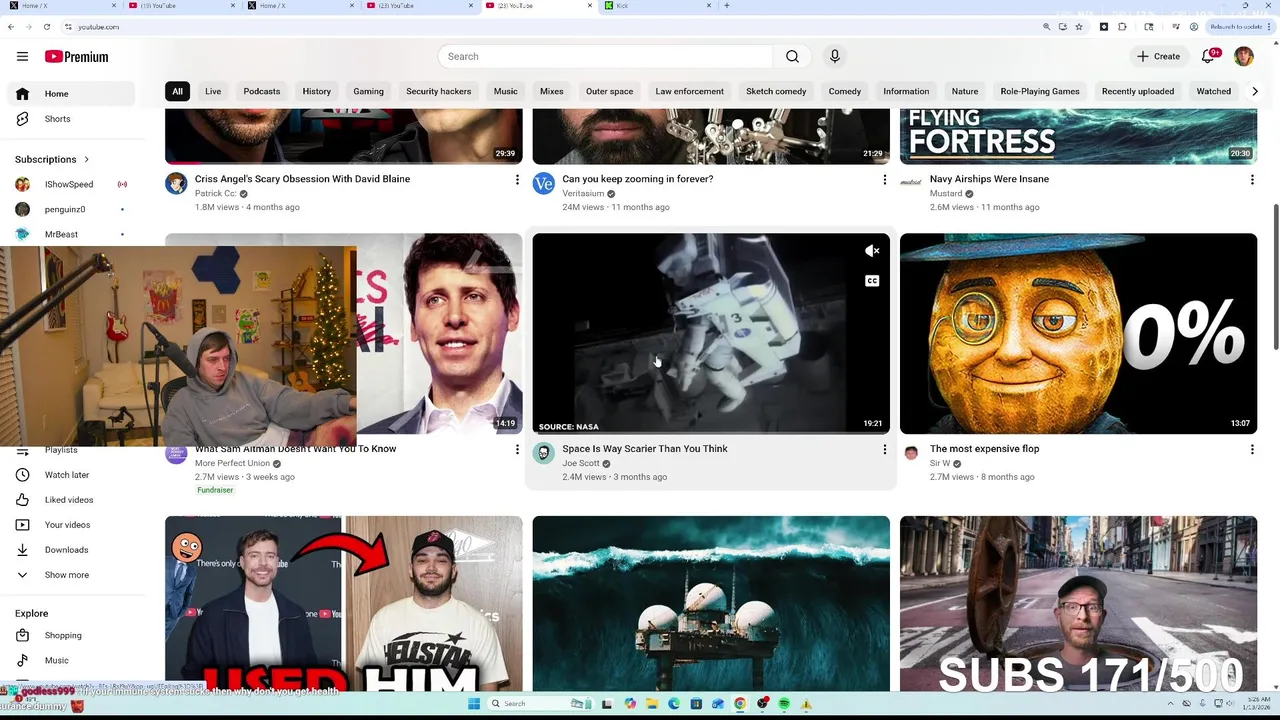Open the Windows Start menu

point(474,704)
